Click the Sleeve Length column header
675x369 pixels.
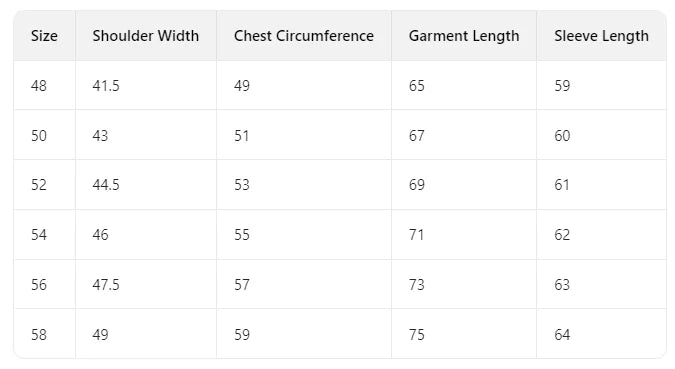click(x=601, y=36)
